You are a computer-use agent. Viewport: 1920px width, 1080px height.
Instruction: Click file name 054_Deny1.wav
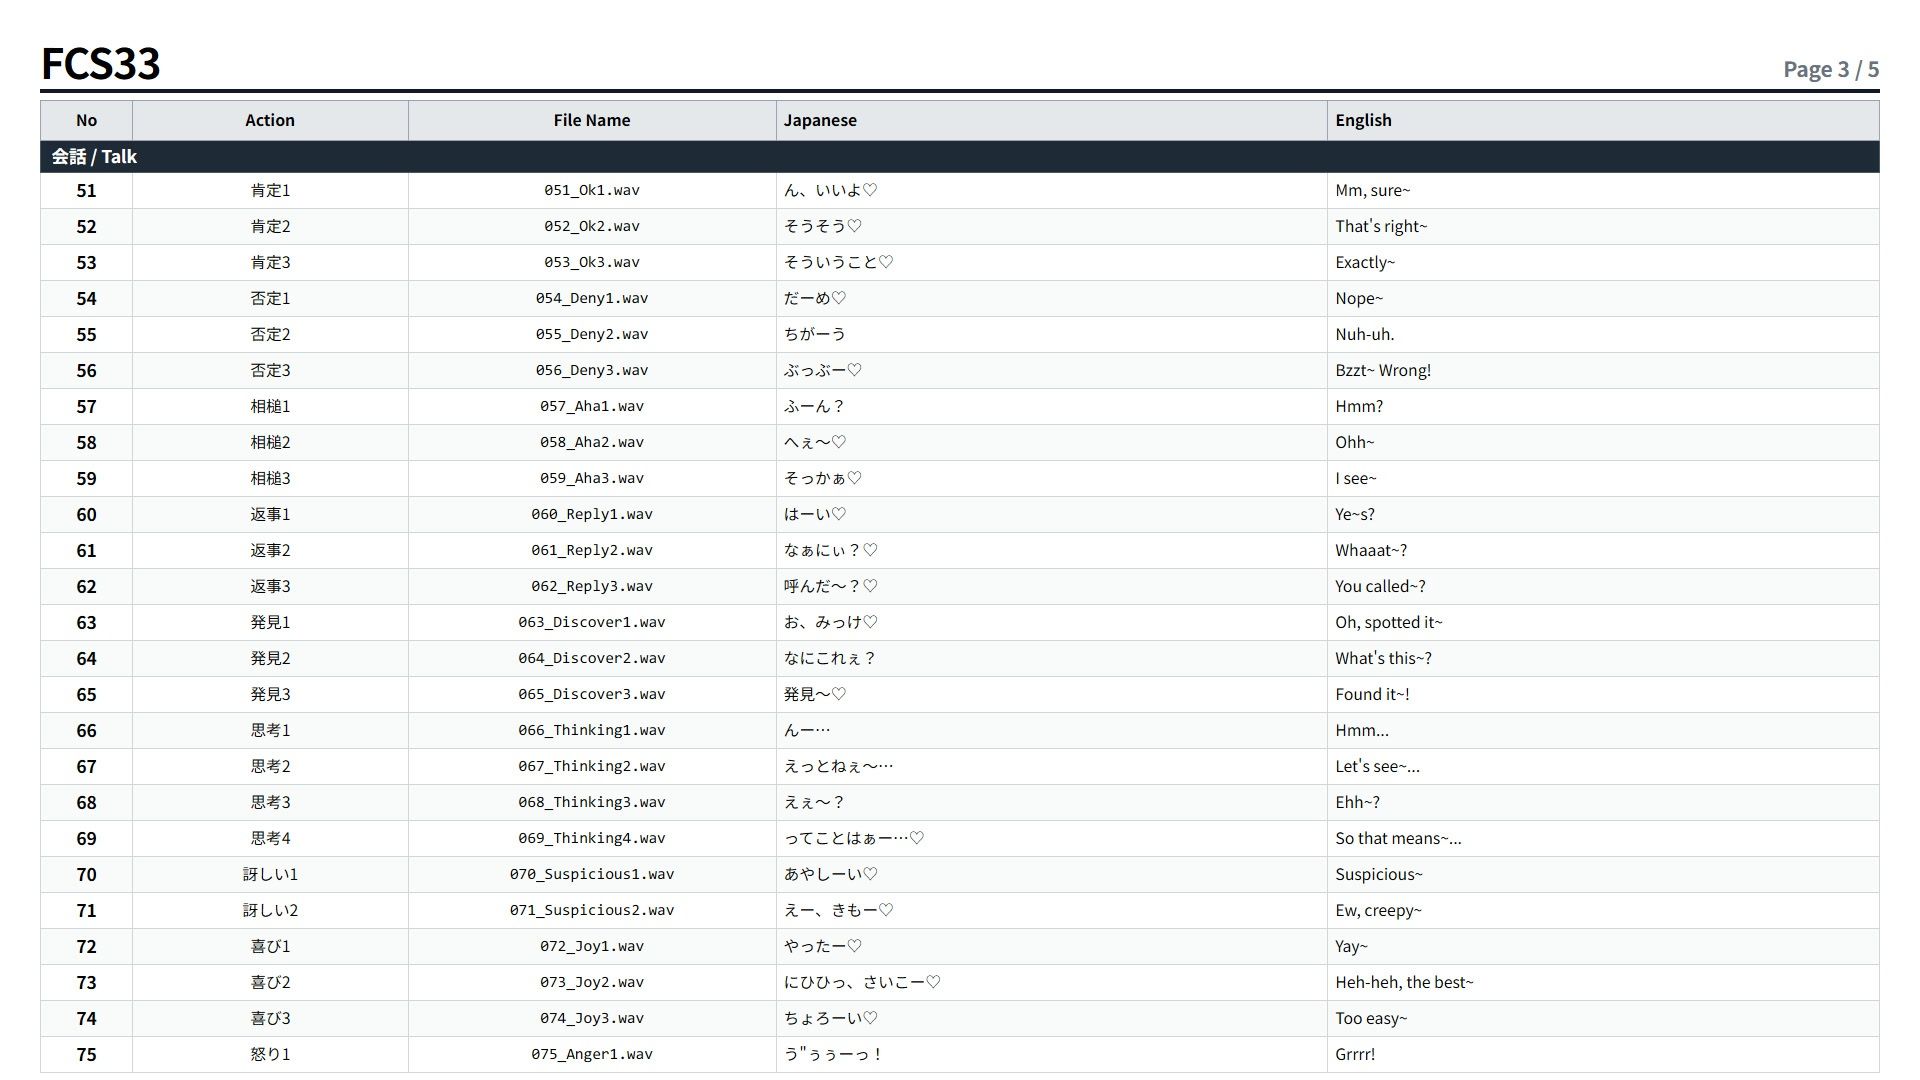click(592, 298)
